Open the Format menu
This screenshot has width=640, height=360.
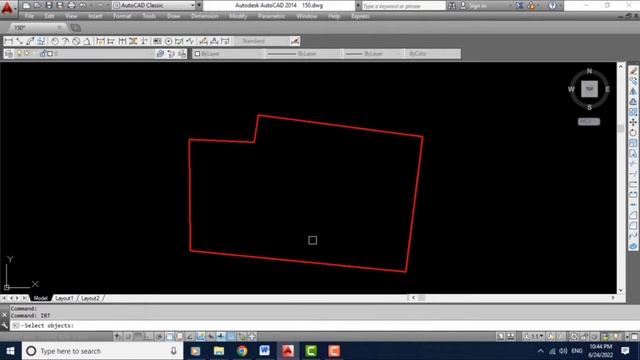click(x=122, y=16)
